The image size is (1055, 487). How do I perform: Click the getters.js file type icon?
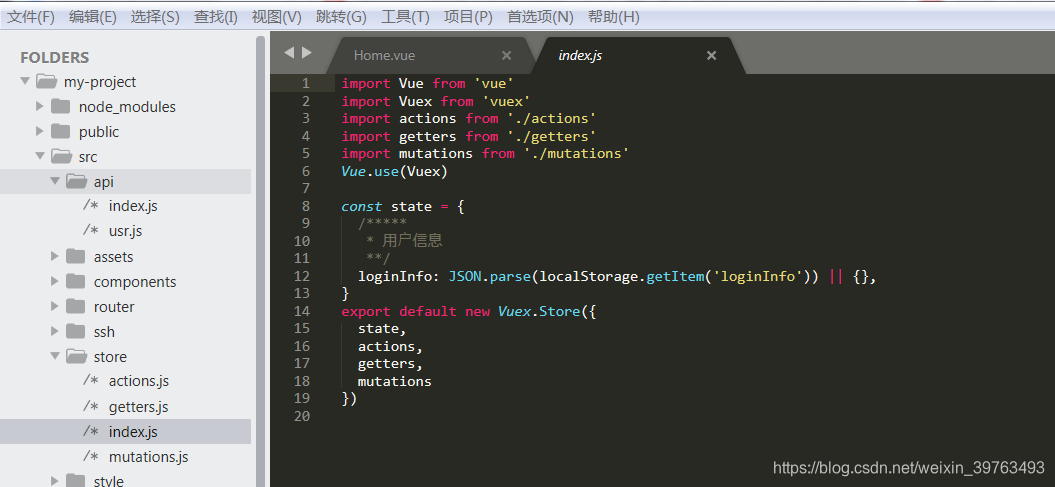[x=91, y=406]
